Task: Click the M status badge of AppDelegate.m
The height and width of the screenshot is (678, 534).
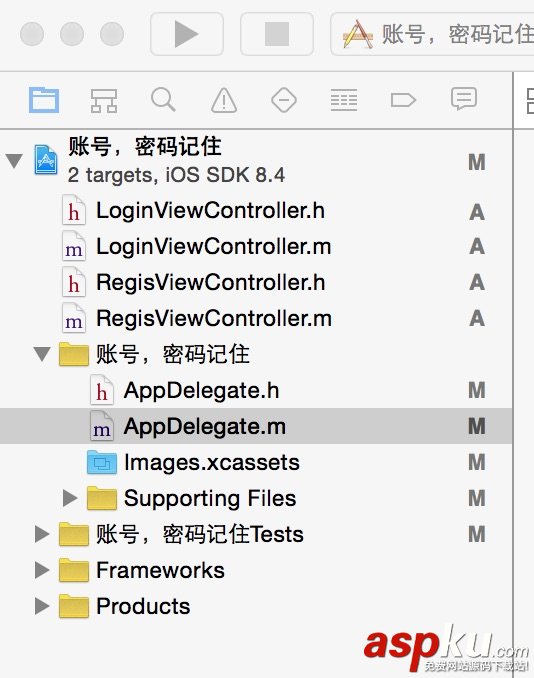Action: pyautogui.click(x=477, y=426)
